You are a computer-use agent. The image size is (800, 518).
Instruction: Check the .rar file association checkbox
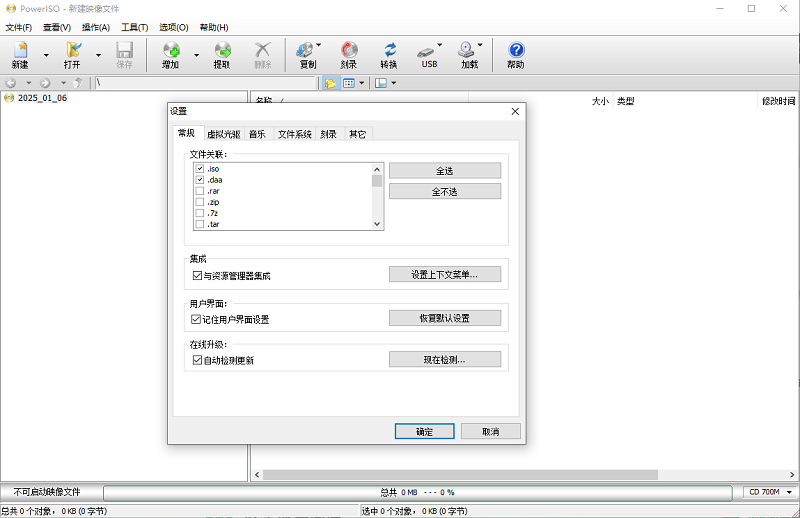(200, 191)
